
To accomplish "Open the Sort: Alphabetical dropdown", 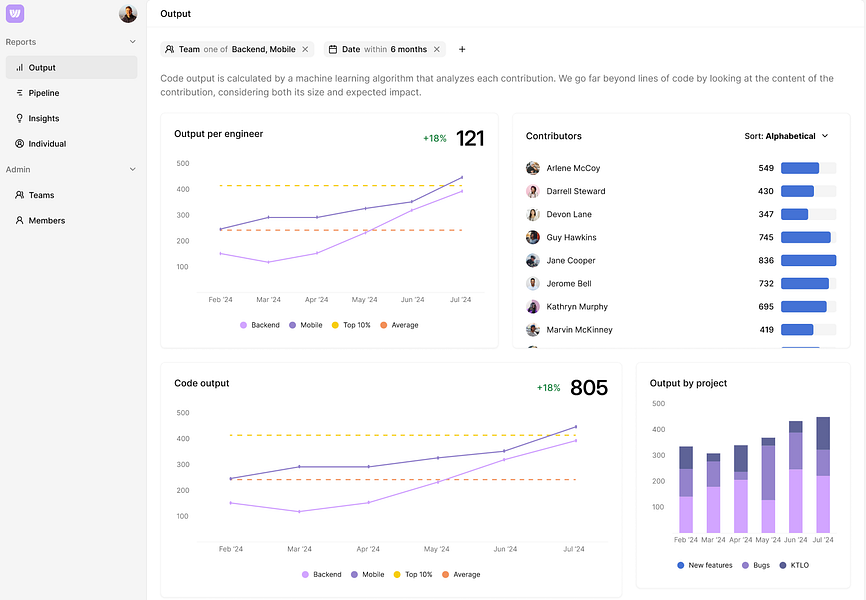I will (x=787, y=136).
